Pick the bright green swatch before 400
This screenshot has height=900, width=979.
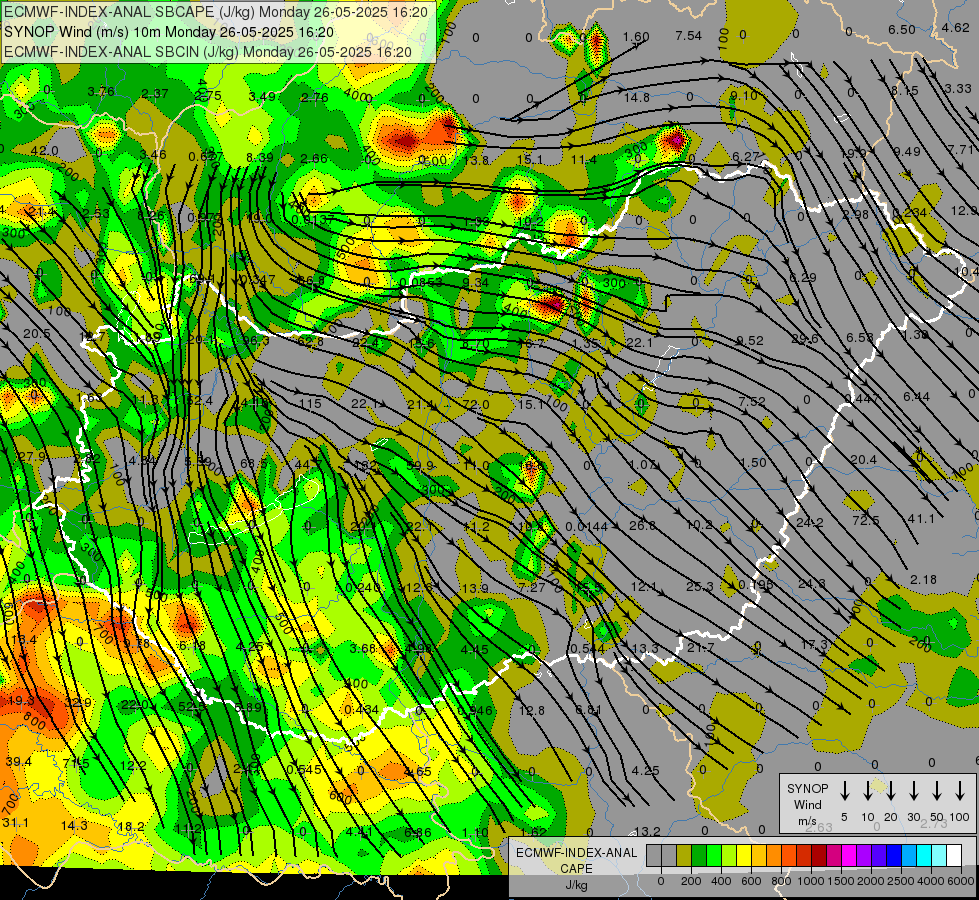pos(714,855)
